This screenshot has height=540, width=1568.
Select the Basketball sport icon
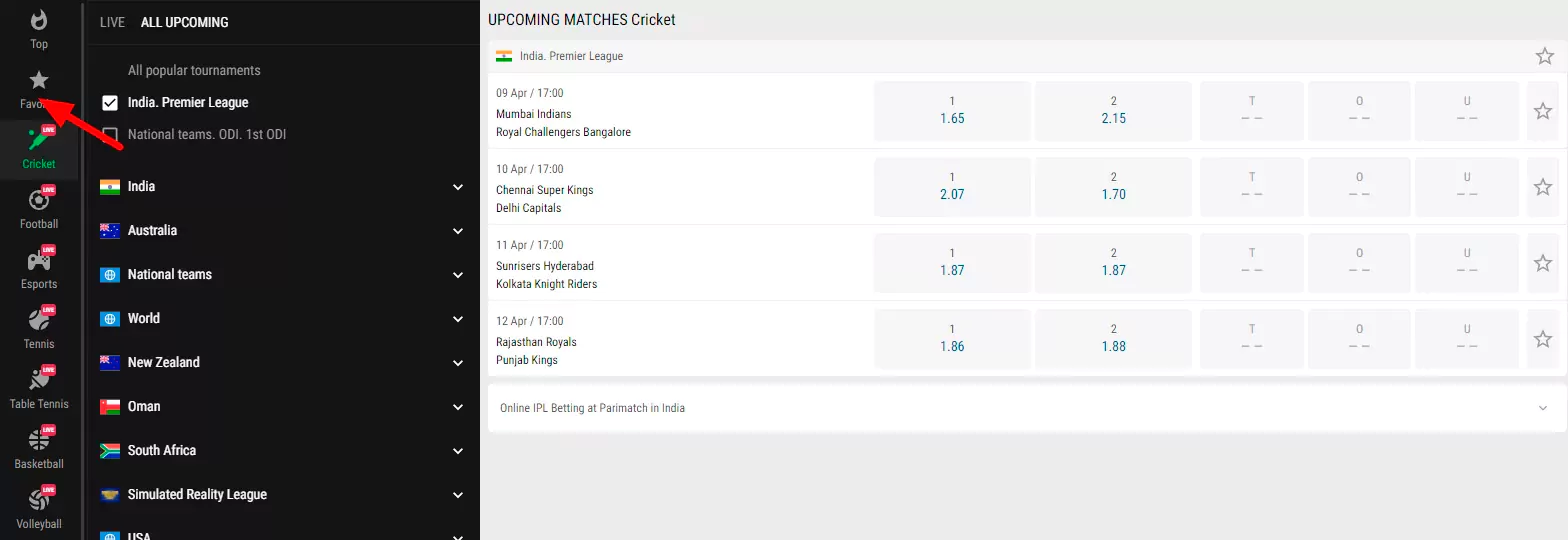point(39,441)
